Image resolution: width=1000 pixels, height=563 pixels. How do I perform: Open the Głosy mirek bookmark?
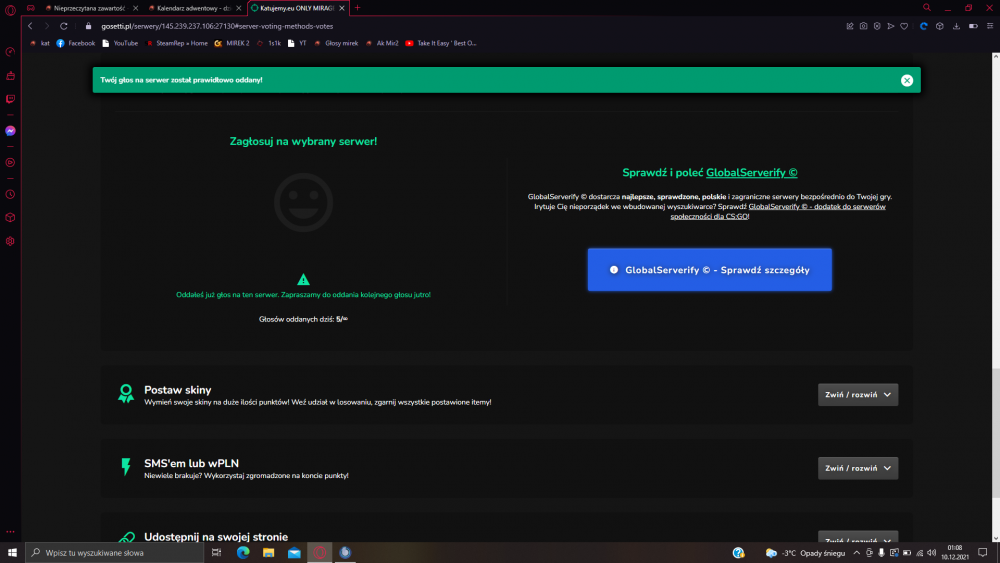[336, 43]
